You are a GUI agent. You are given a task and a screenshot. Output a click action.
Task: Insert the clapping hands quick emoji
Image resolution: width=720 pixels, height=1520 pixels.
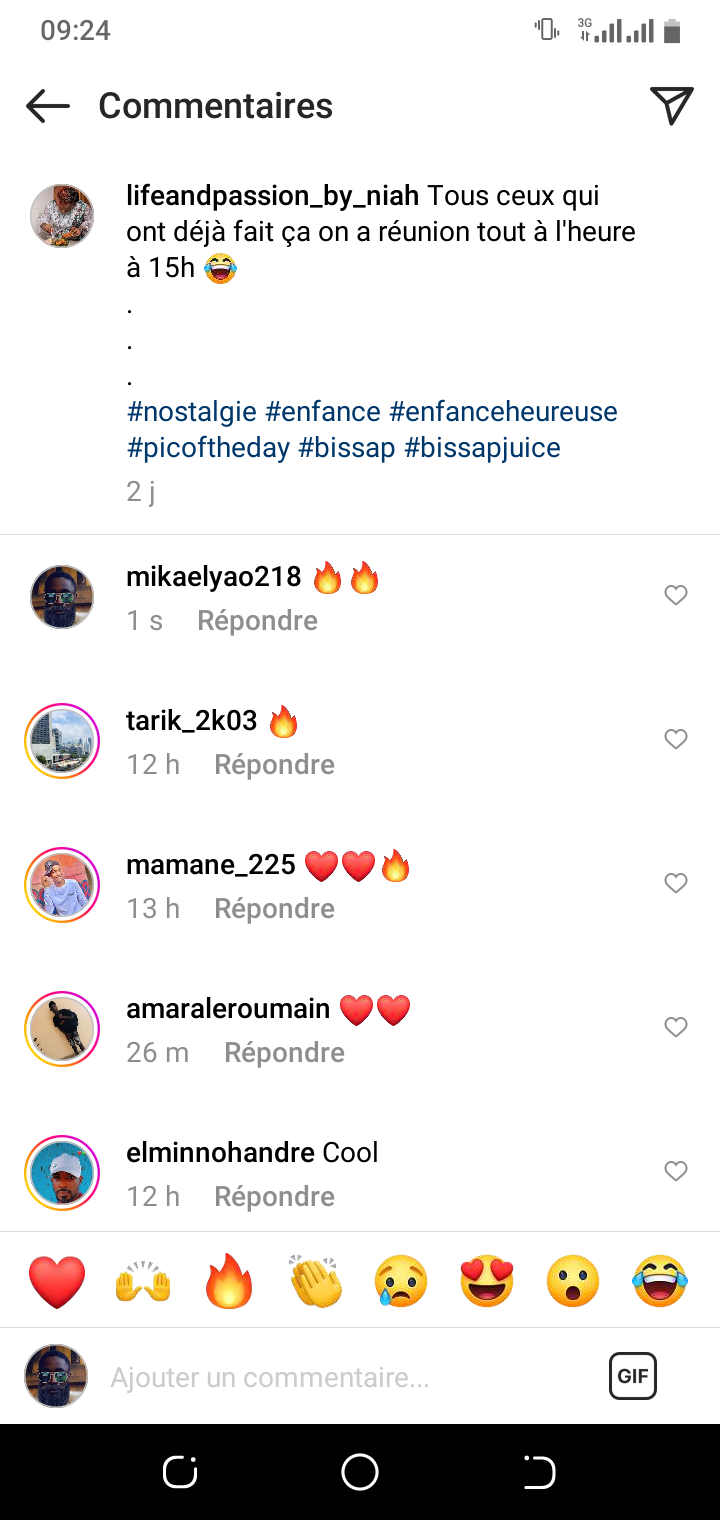[315, 1281]
